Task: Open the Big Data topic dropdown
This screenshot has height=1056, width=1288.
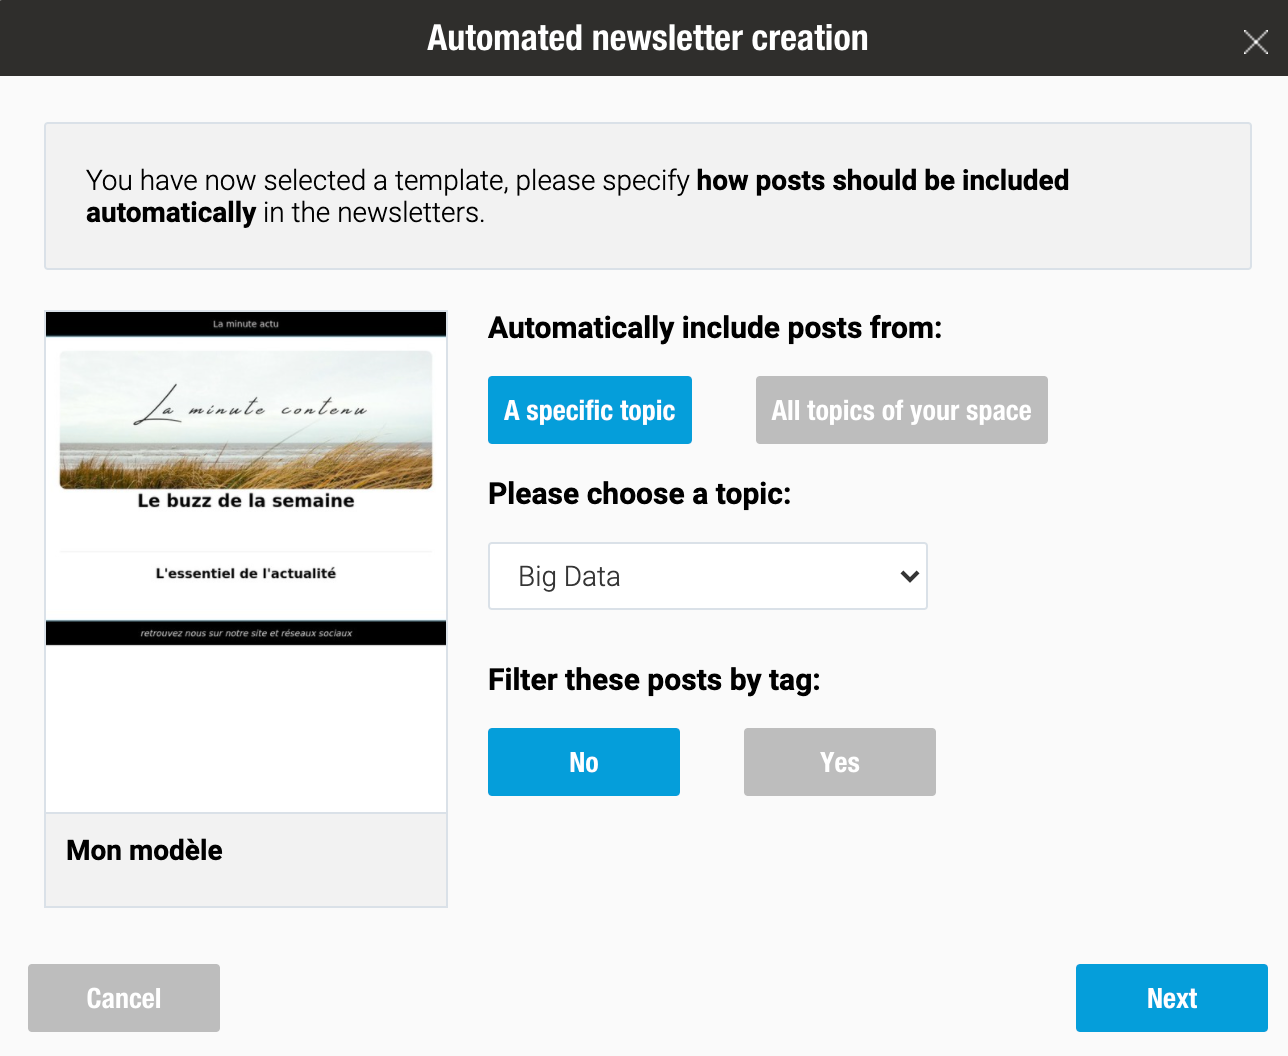Action: (708, 576)
